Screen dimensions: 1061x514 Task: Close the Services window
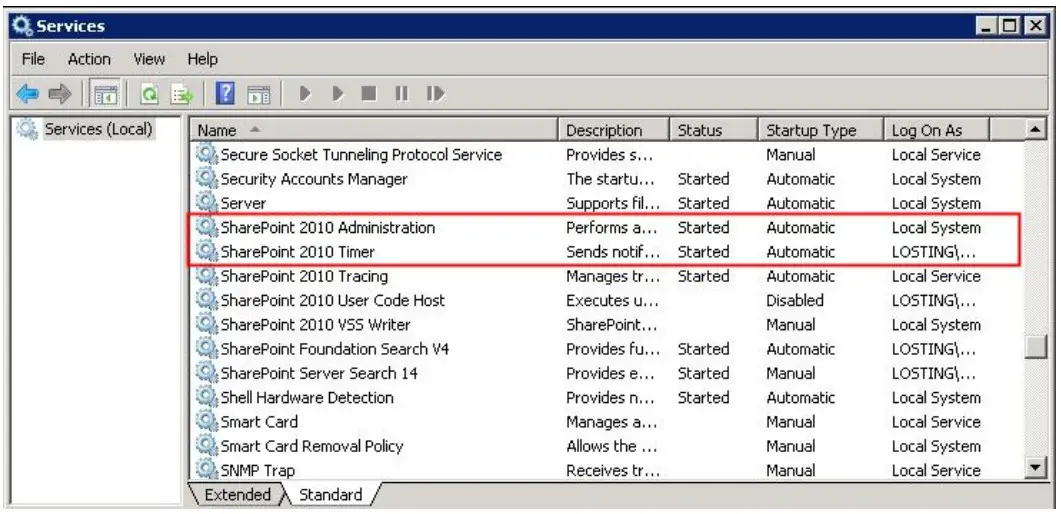tap(1036, 26)
